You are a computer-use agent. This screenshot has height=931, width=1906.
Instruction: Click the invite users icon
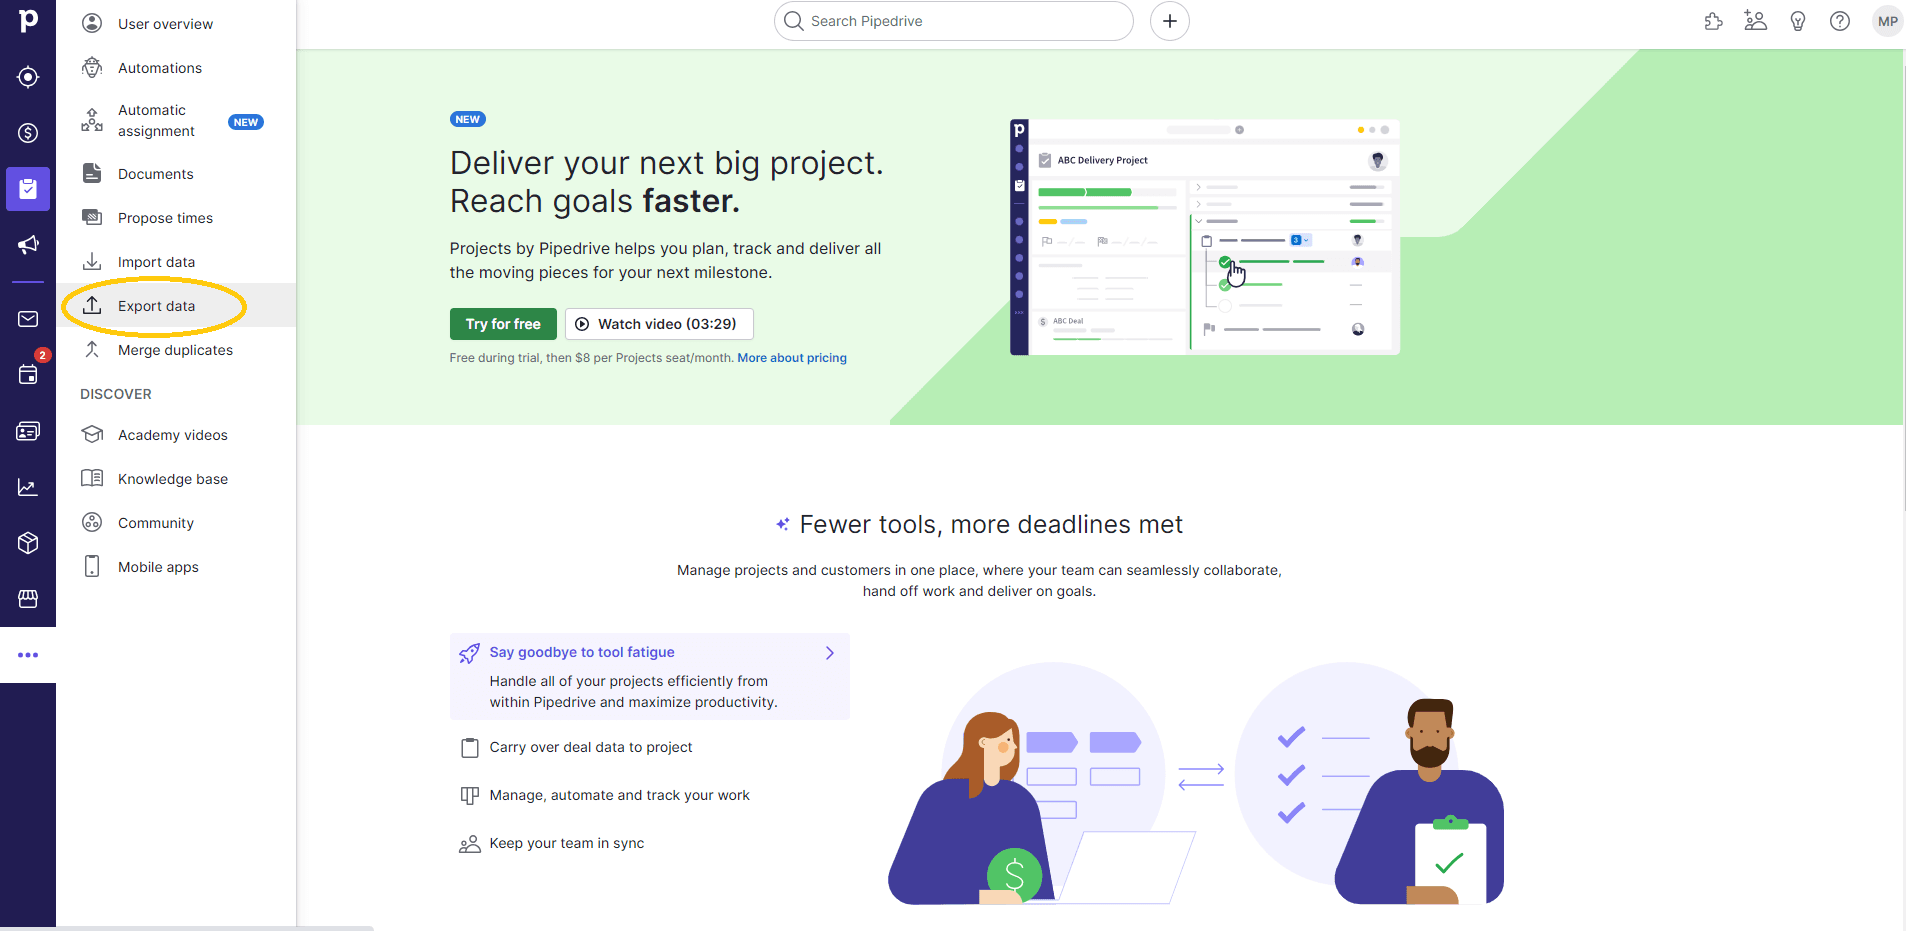pyautogui.click(x=1756, y=21)
